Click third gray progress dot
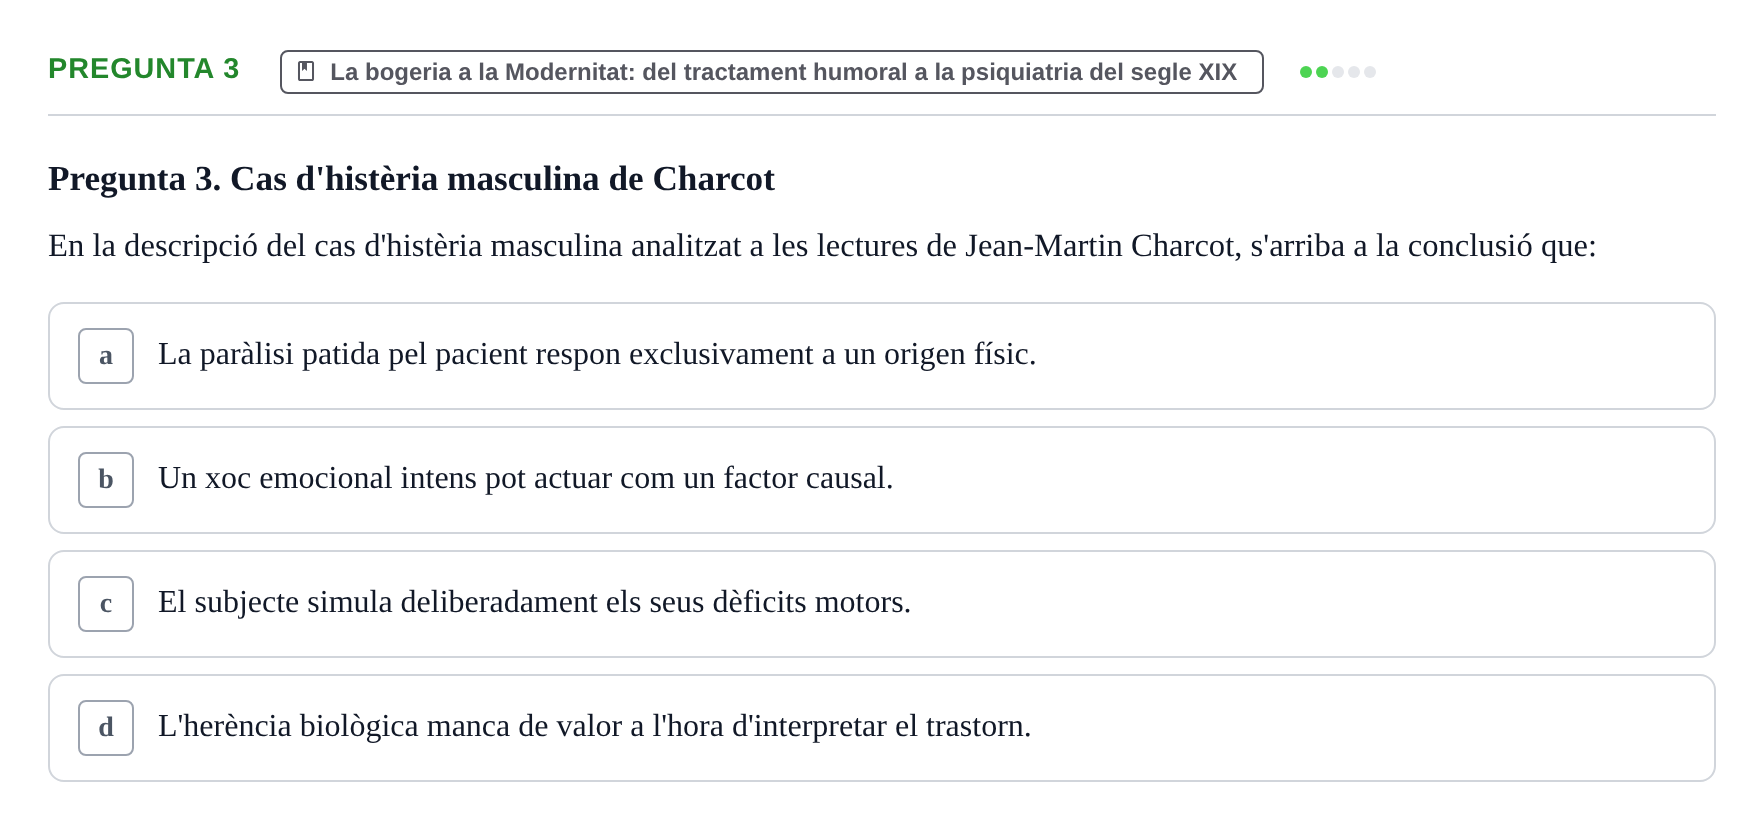Viewport: 1764px width, 832px height. pyautogui.click(x=1338, y=72)
